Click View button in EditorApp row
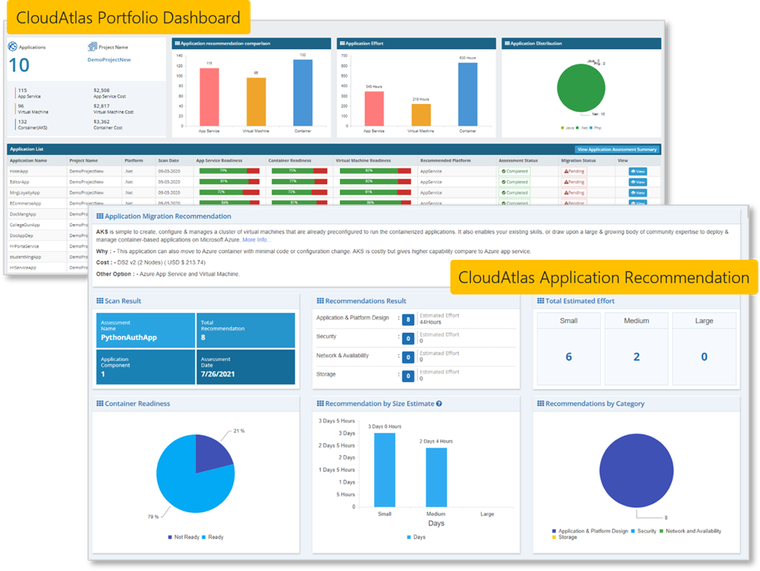Screen dimensions: 760x571 [637, 182]
